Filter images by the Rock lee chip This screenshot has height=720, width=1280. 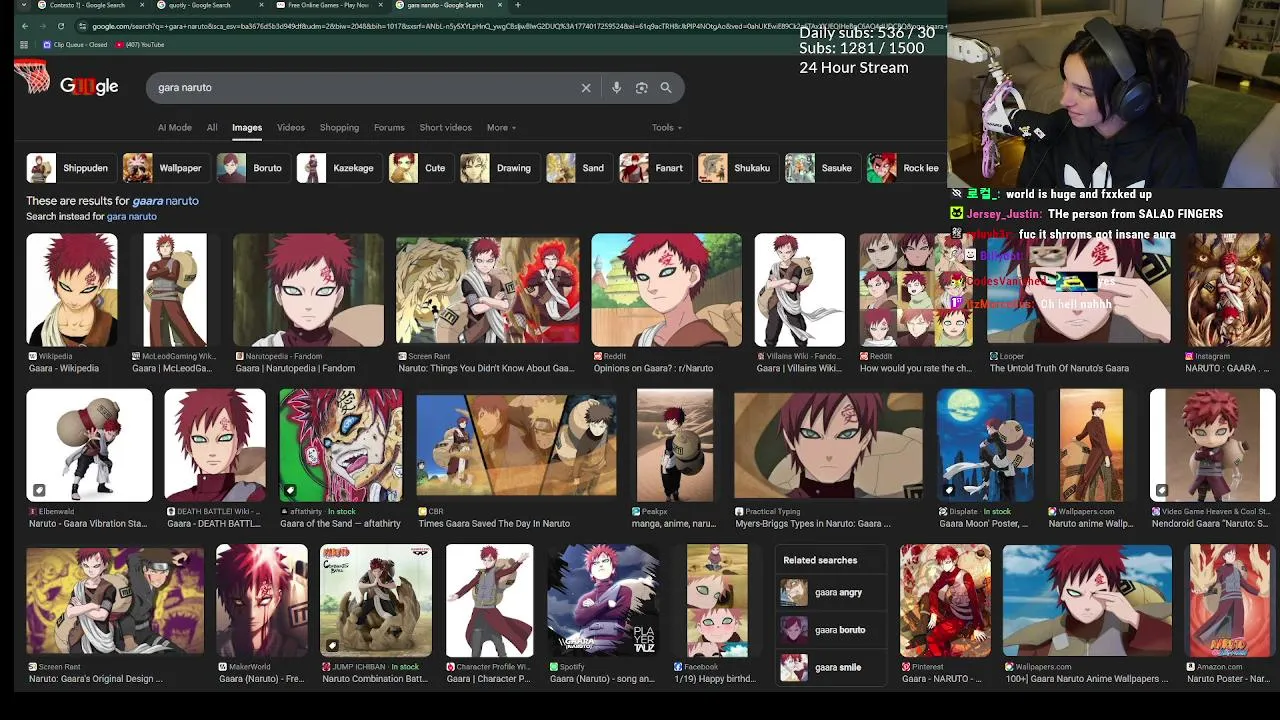(904, 168)
